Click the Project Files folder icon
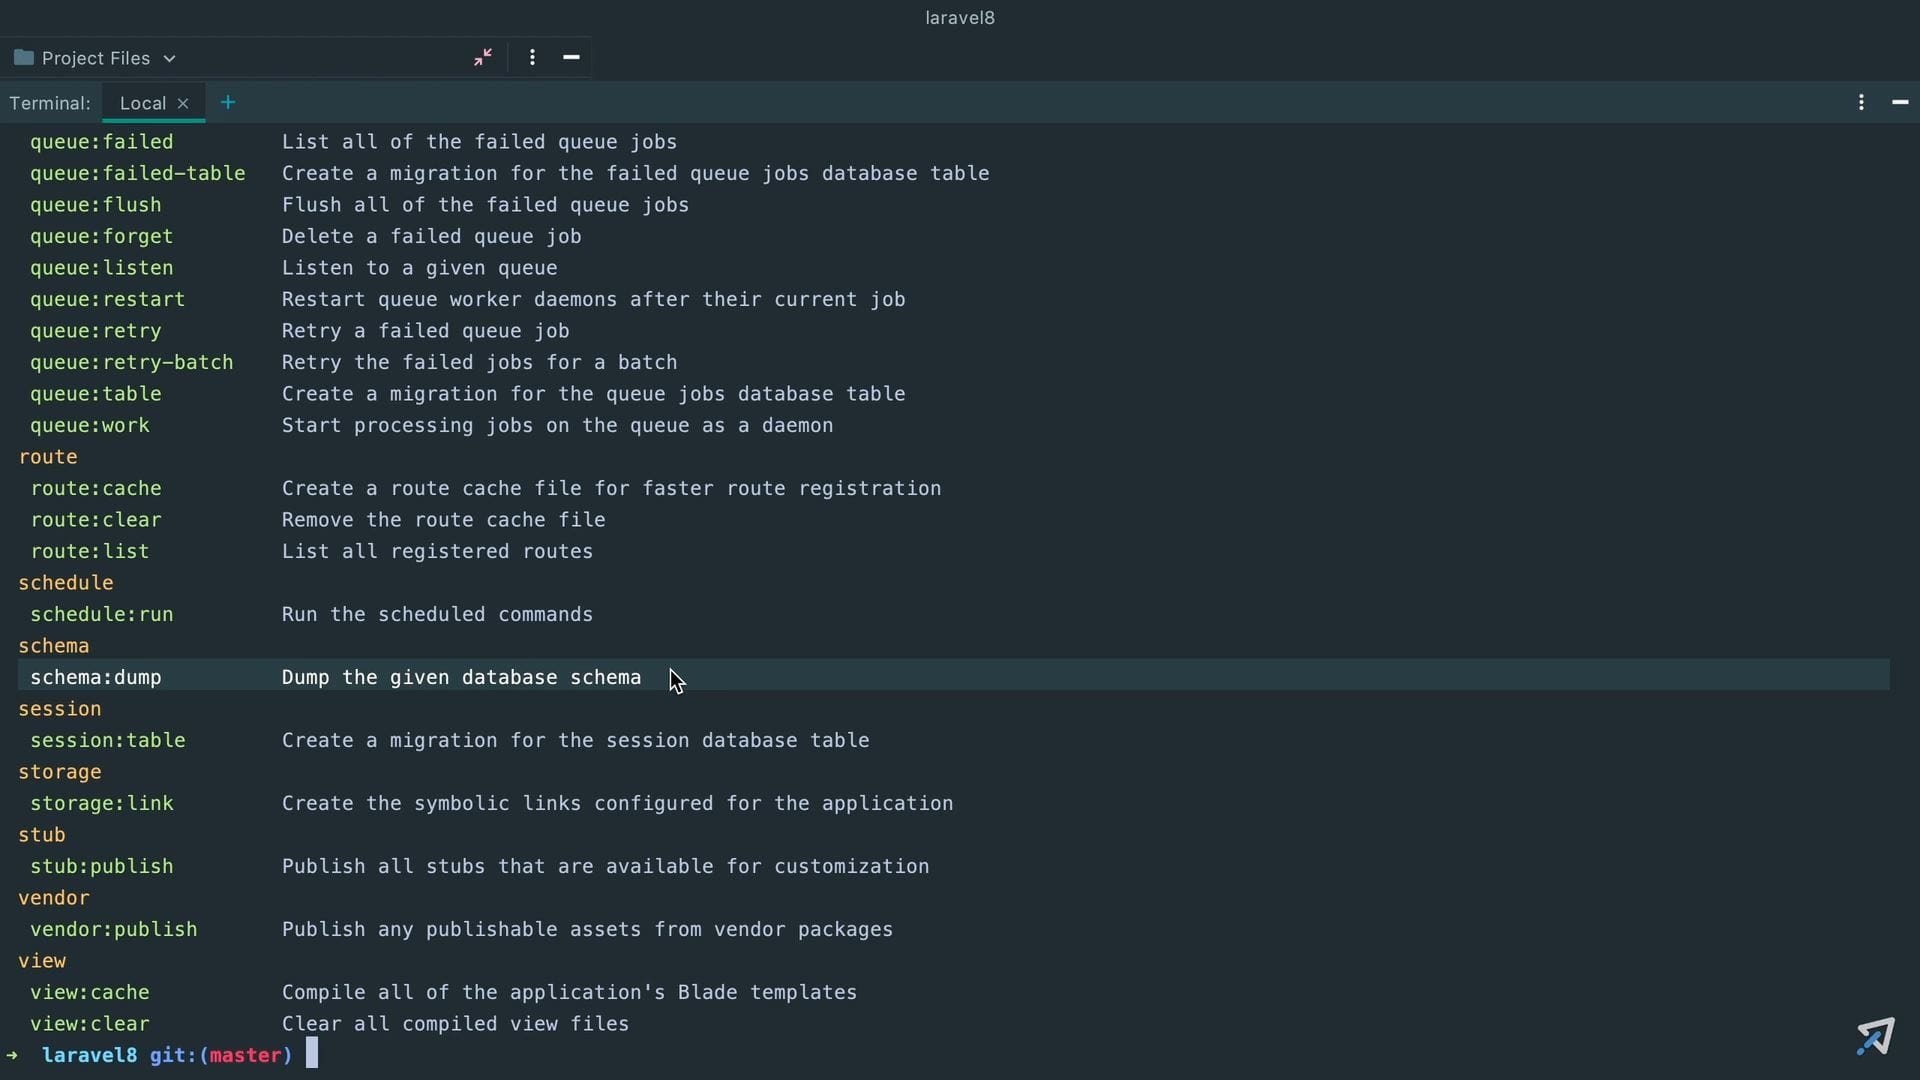 22,57
